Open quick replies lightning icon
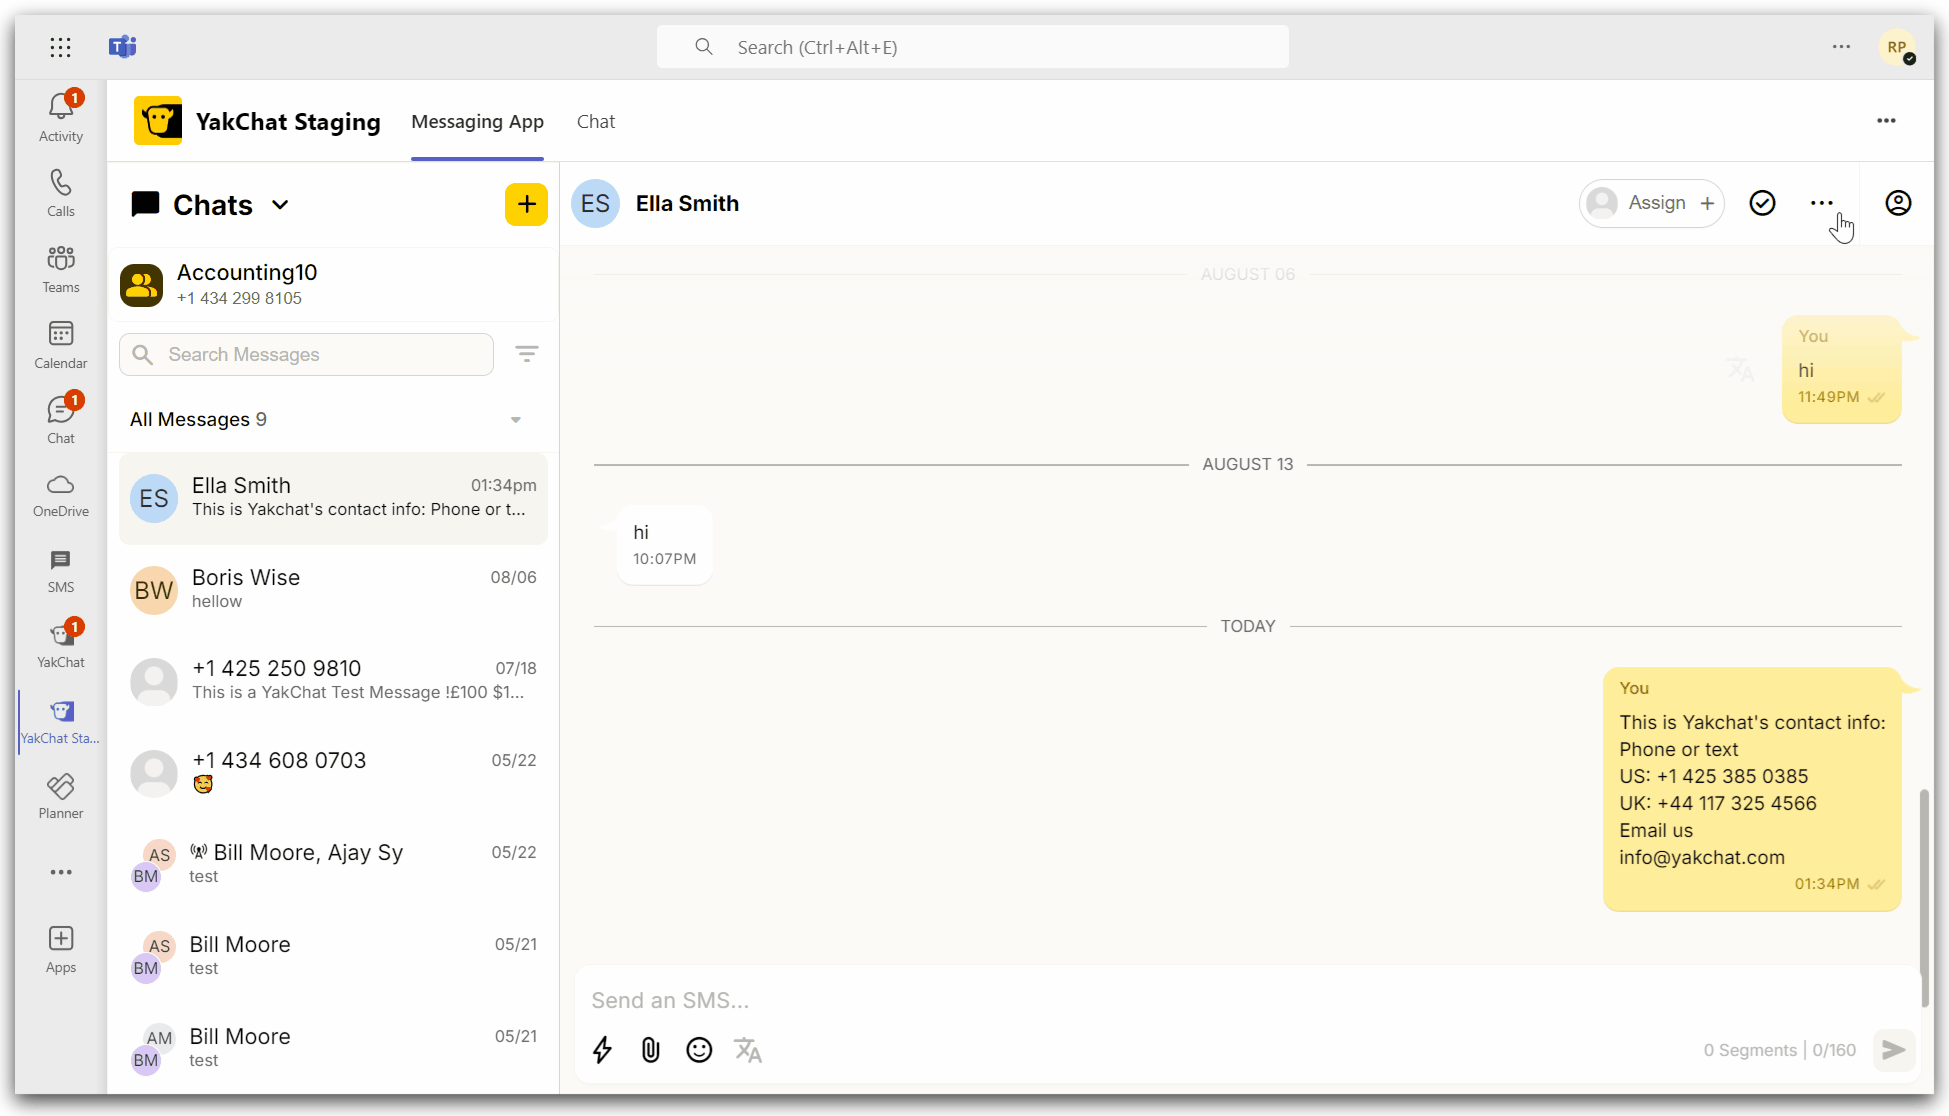This screenshot has width=1949, height=1116. pos(602,1050)
